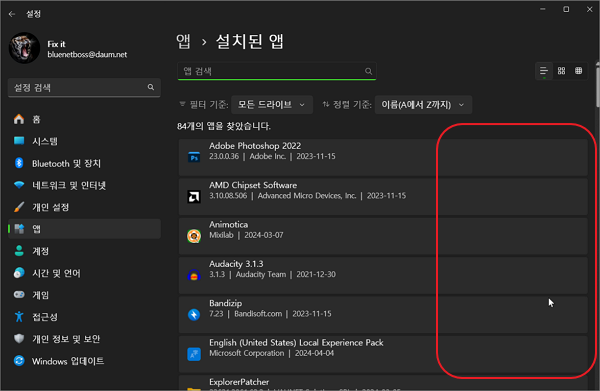Open Time and language settings

click(x=84, y=273)
